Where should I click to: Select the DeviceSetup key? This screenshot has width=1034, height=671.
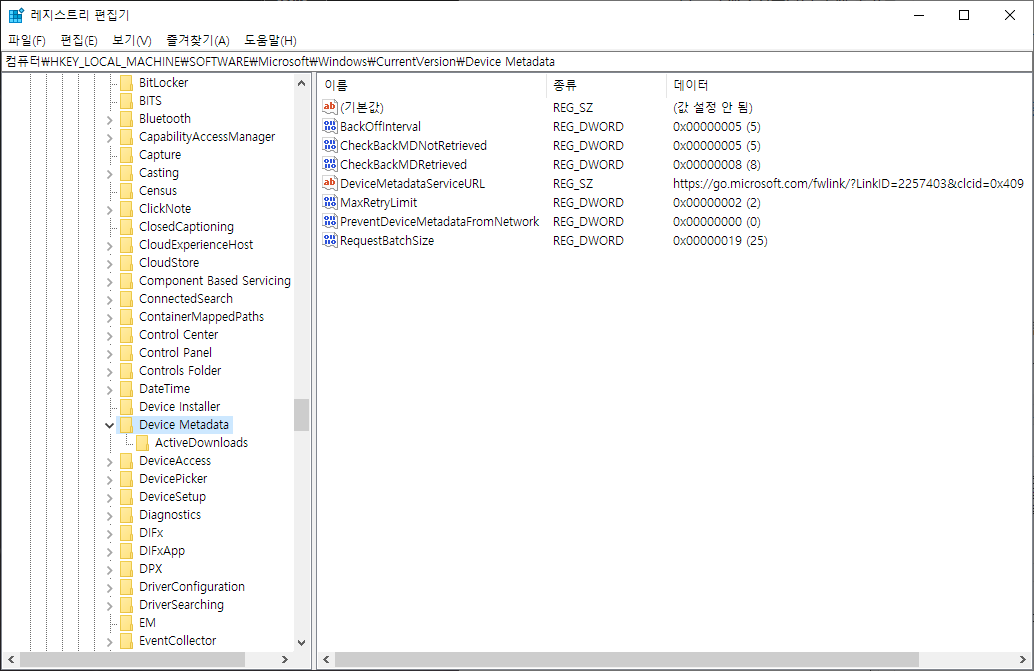click(172, 497)
